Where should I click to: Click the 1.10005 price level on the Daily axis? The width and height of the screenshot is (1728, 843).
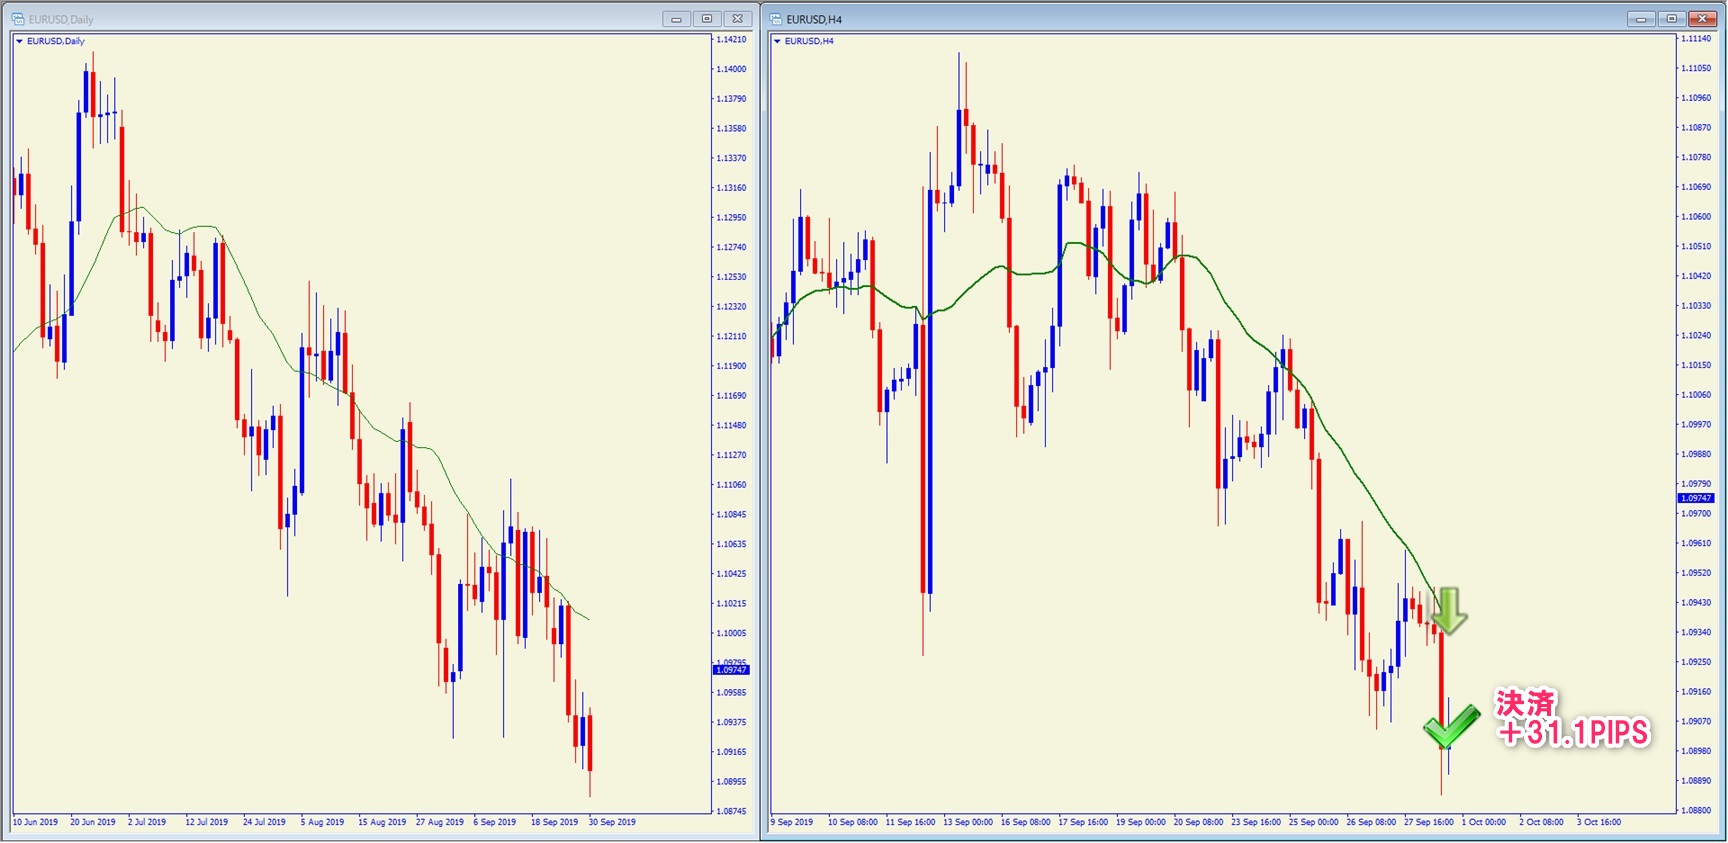731,633
